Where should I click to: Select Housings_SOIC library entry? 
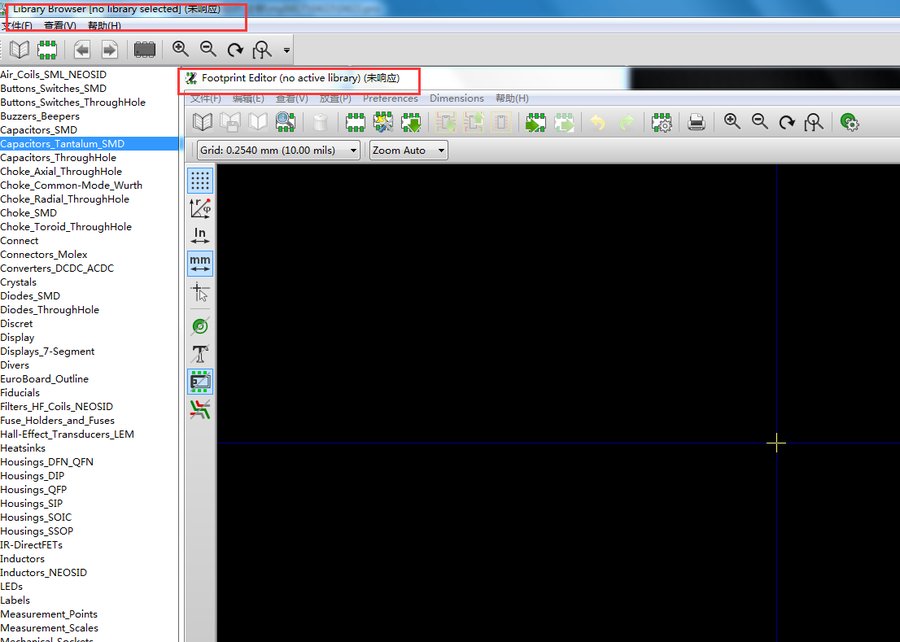[36, 517]
